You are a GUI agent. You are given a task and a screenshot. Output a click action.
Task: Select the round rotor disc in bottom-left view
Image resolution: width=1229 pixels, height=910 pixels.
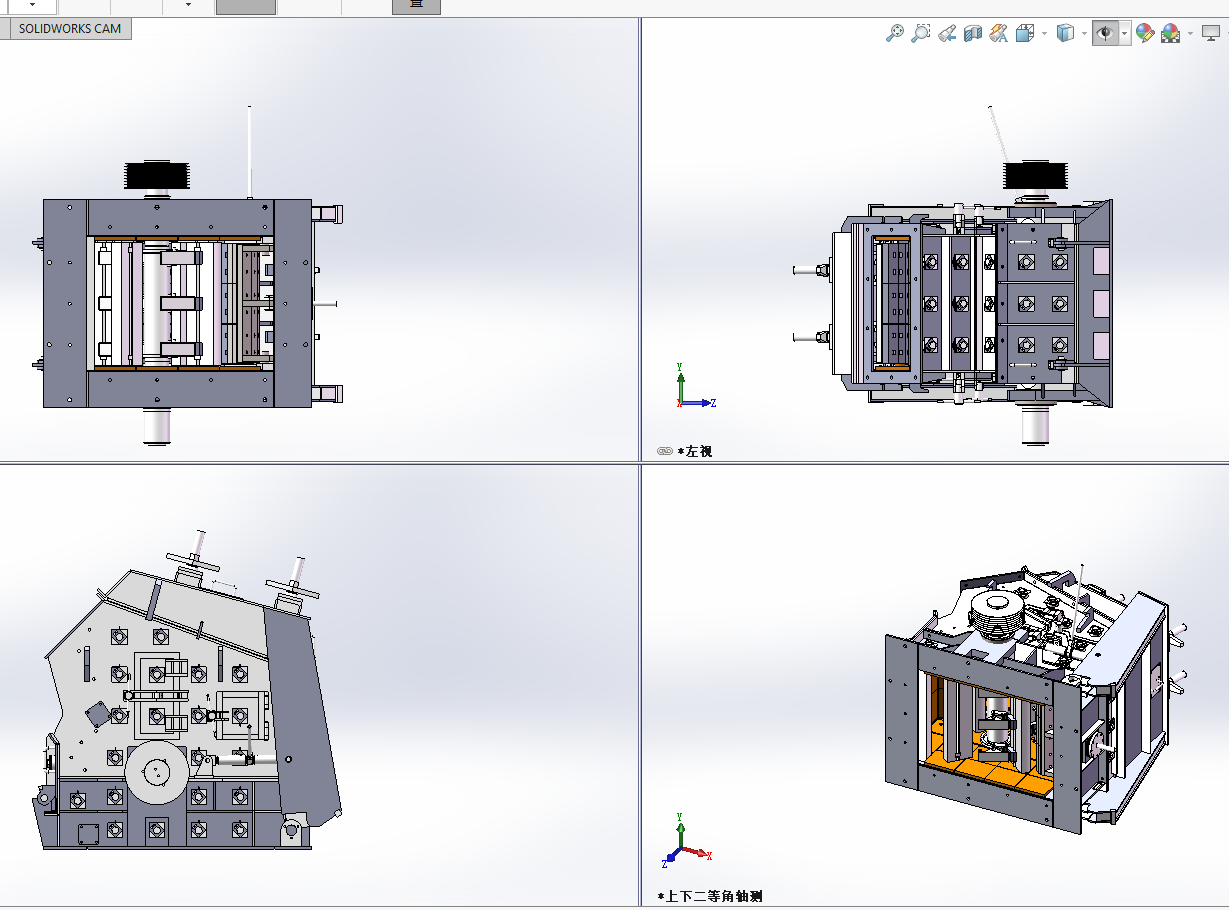[x=156, y=772]
